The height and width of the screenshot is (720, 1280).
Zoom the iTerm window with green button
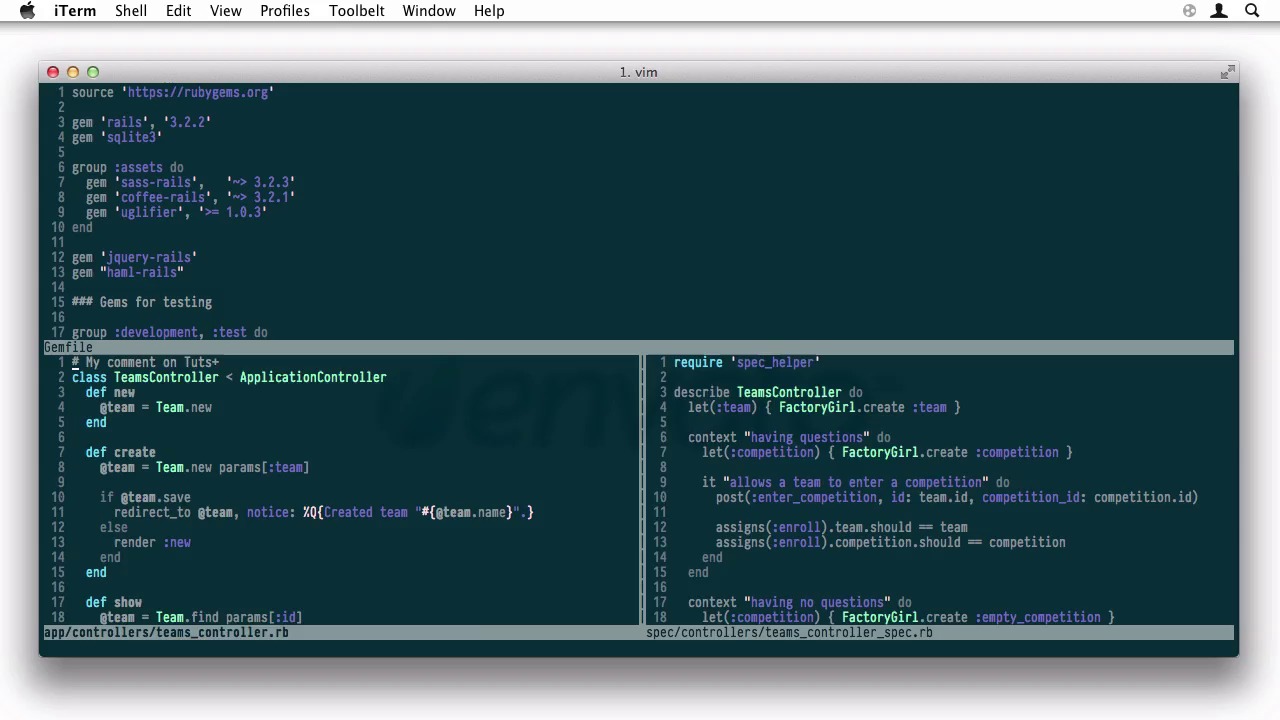(93, 72)
